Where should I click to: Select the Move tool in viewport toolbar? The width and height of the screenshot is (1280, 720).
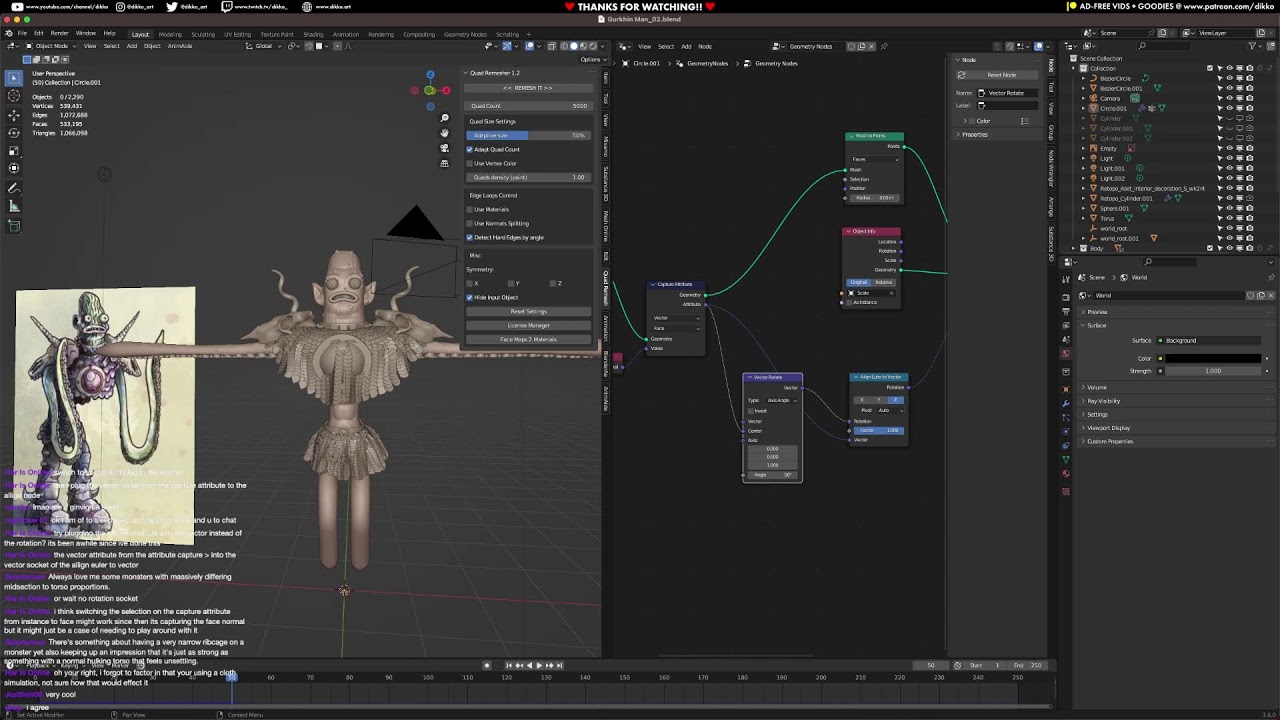coord(14,114)
